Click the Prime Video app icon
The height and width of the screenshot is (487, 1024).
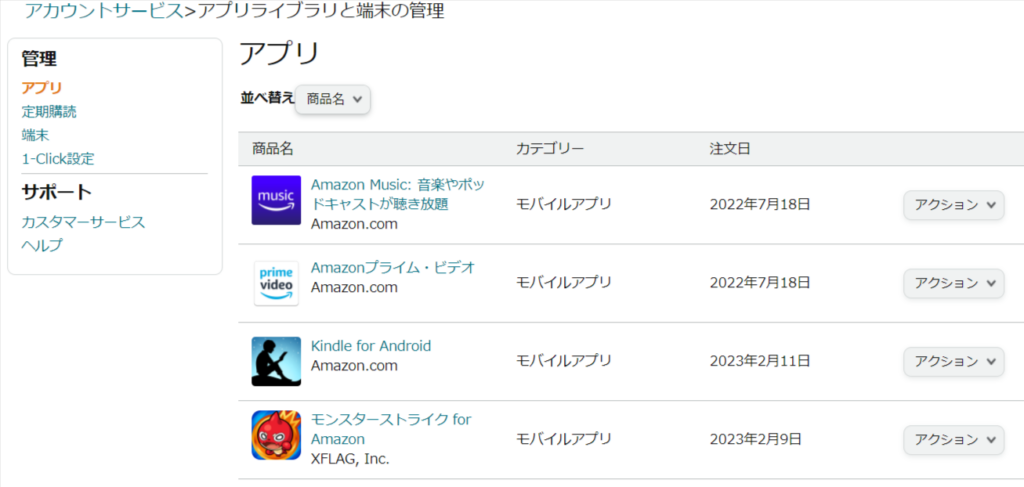[x=276, y=283]
